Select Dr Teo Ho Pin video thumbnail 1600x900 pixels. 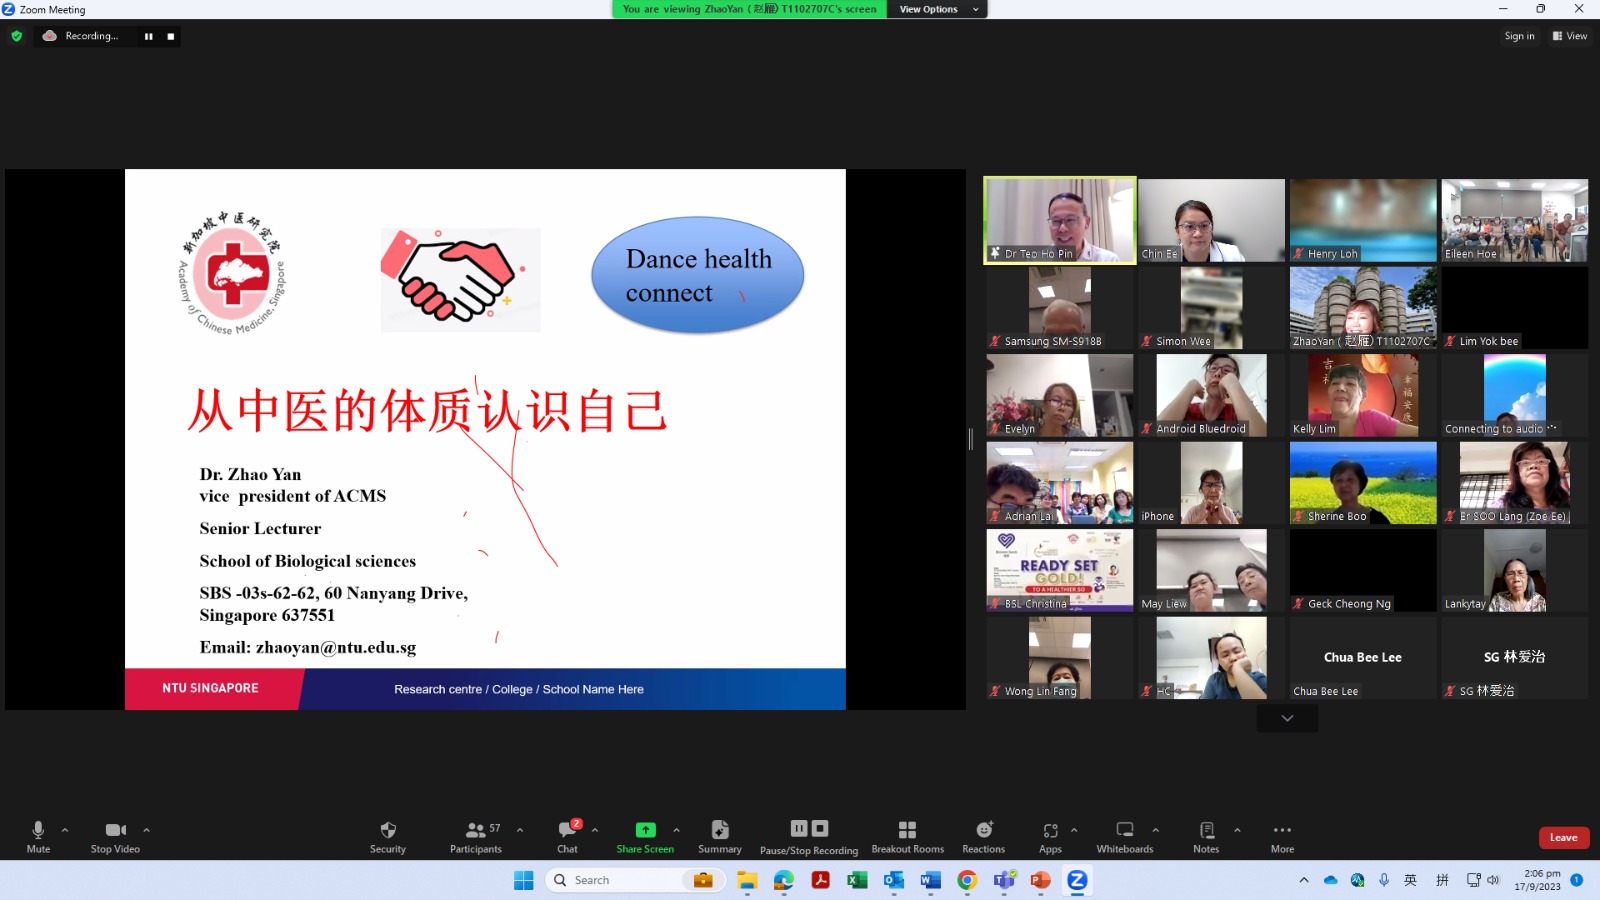pyautogui.click(x=1060, y=220)
